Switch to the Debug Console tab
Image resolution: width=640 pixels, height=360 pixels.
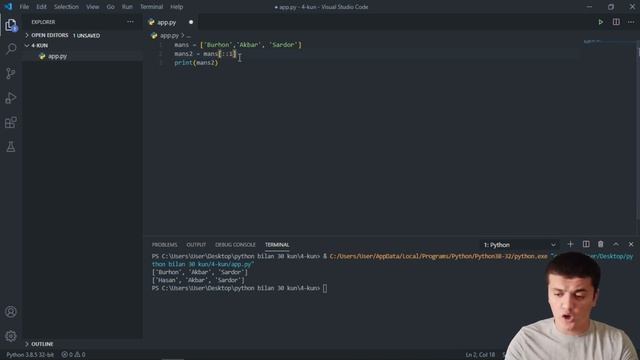tap(235, 245)
